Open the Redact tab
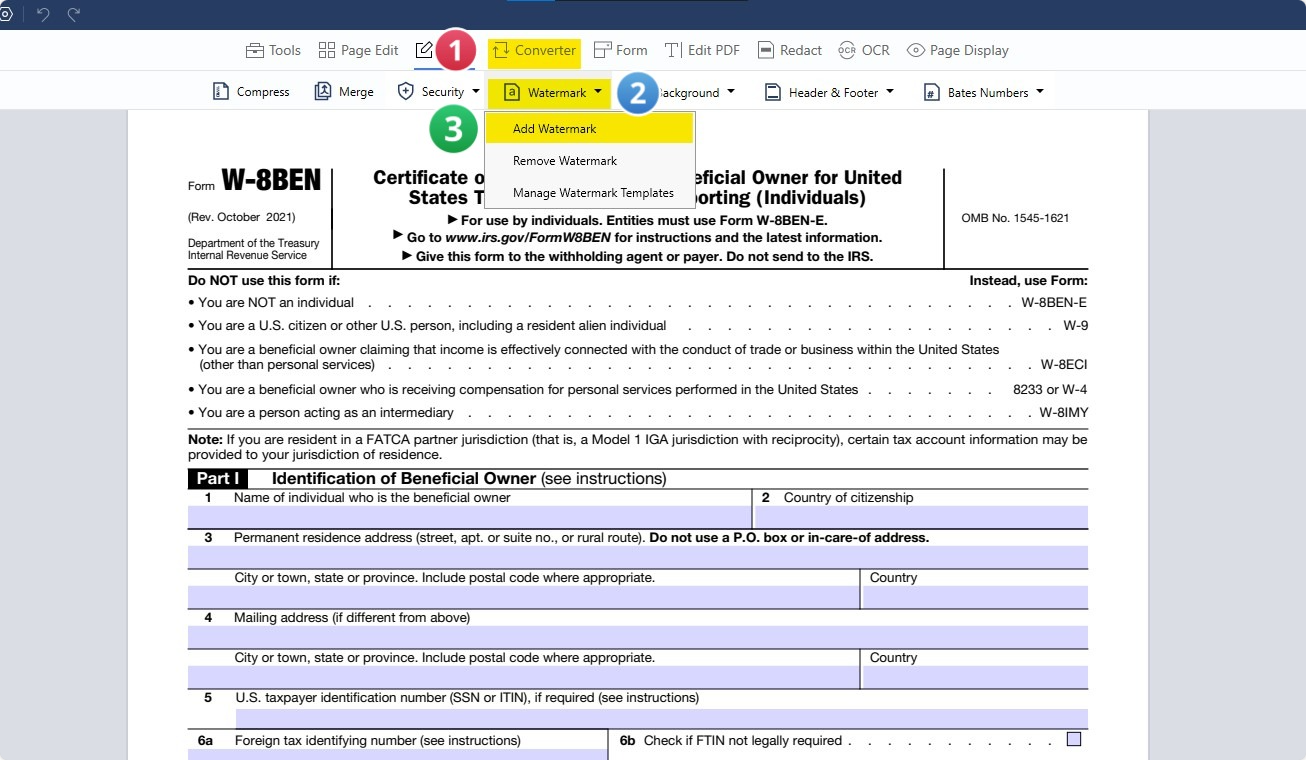 789,50
